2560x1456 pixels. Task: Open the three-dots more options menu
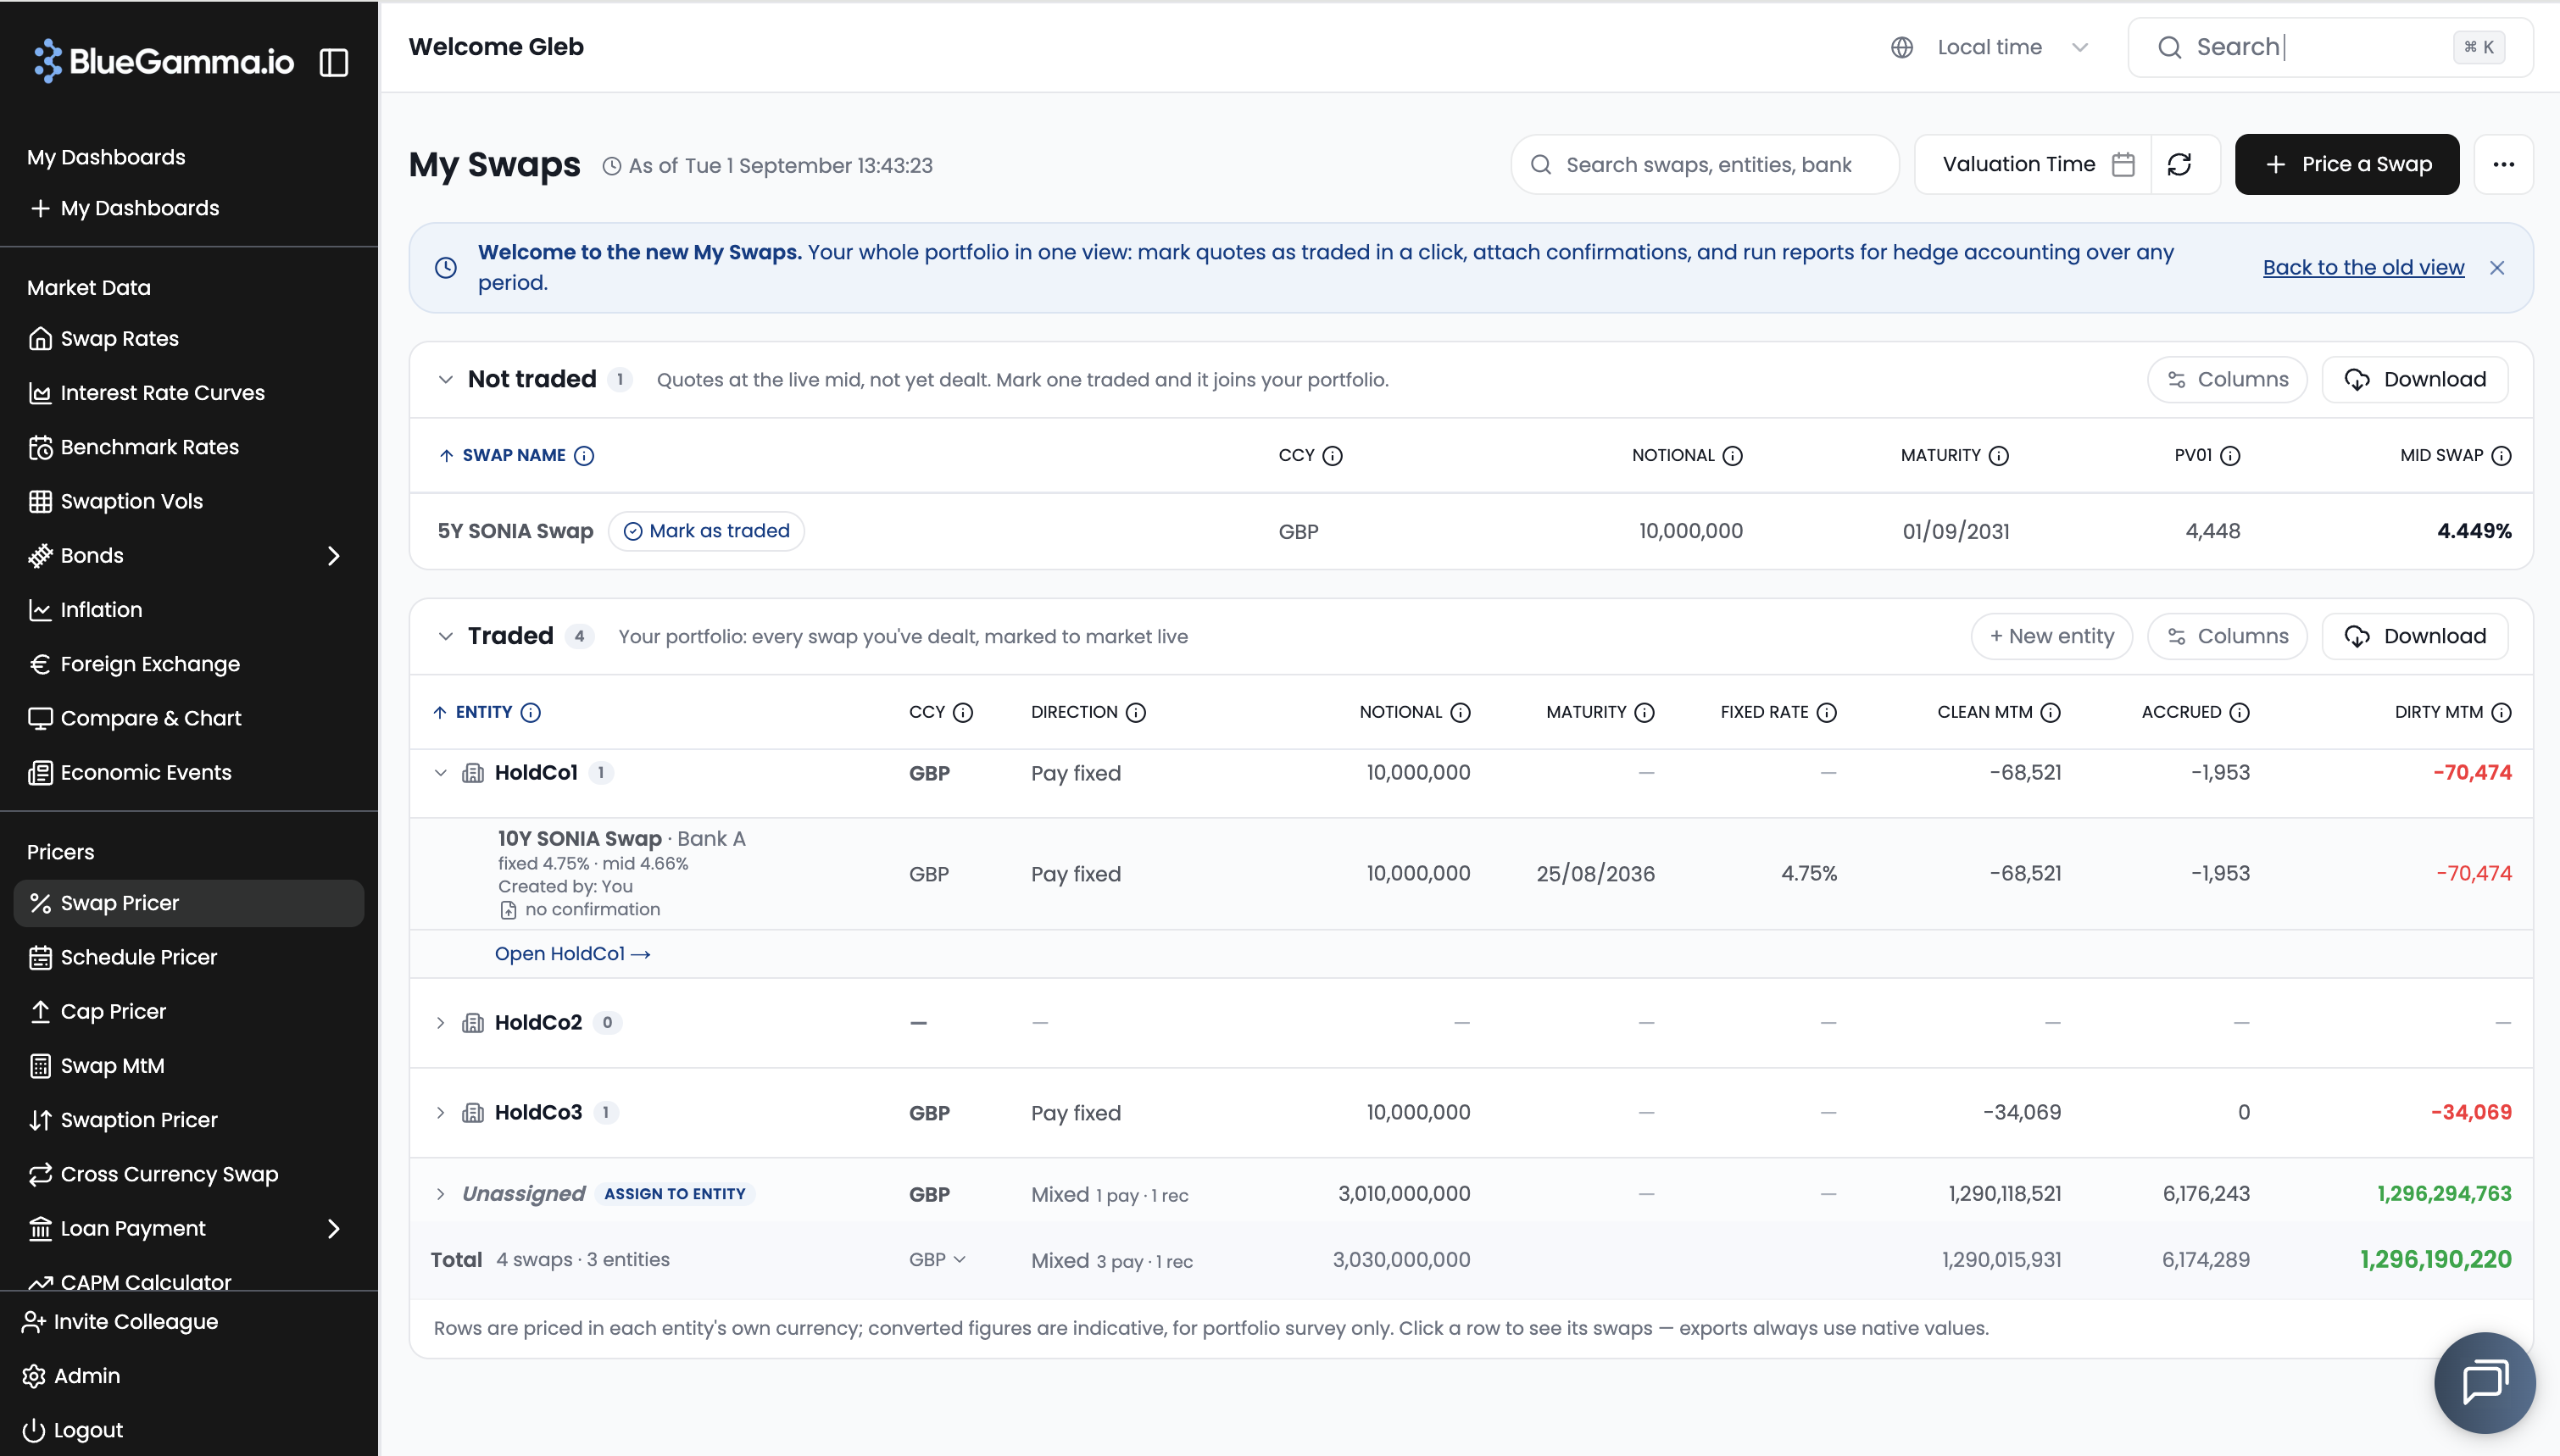coord(2503,165)
